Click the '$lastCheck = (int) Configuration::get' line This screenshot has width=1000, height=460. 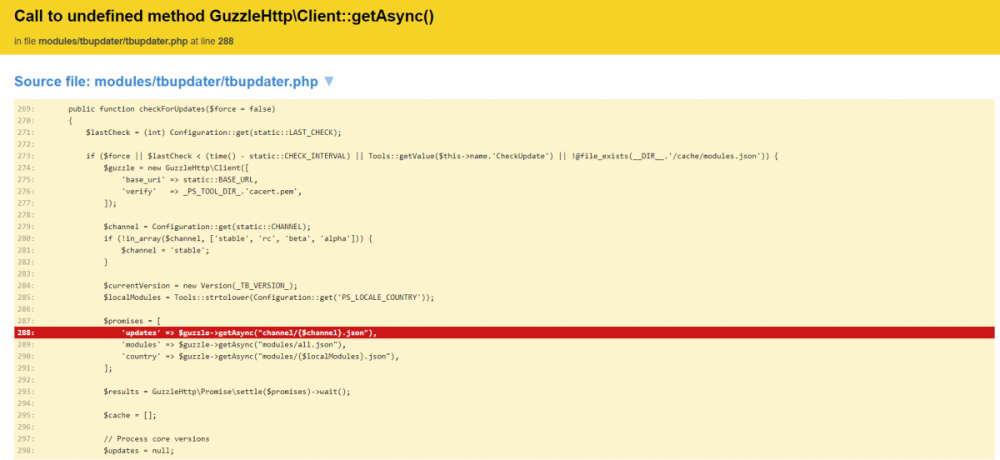[213, 132]
